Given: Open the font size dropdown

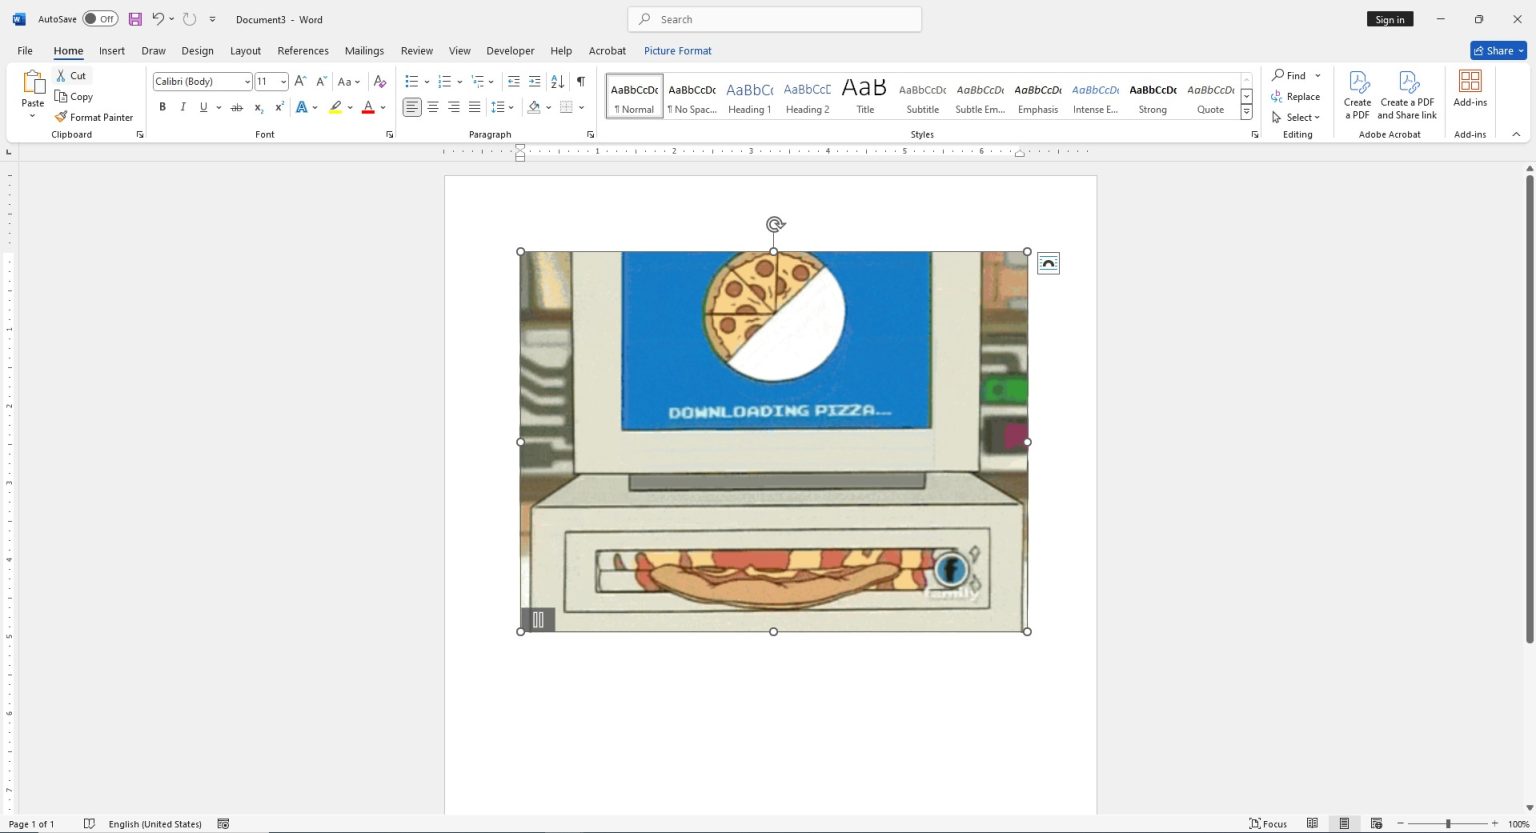Looking at the screenshot, I should 284,81.
